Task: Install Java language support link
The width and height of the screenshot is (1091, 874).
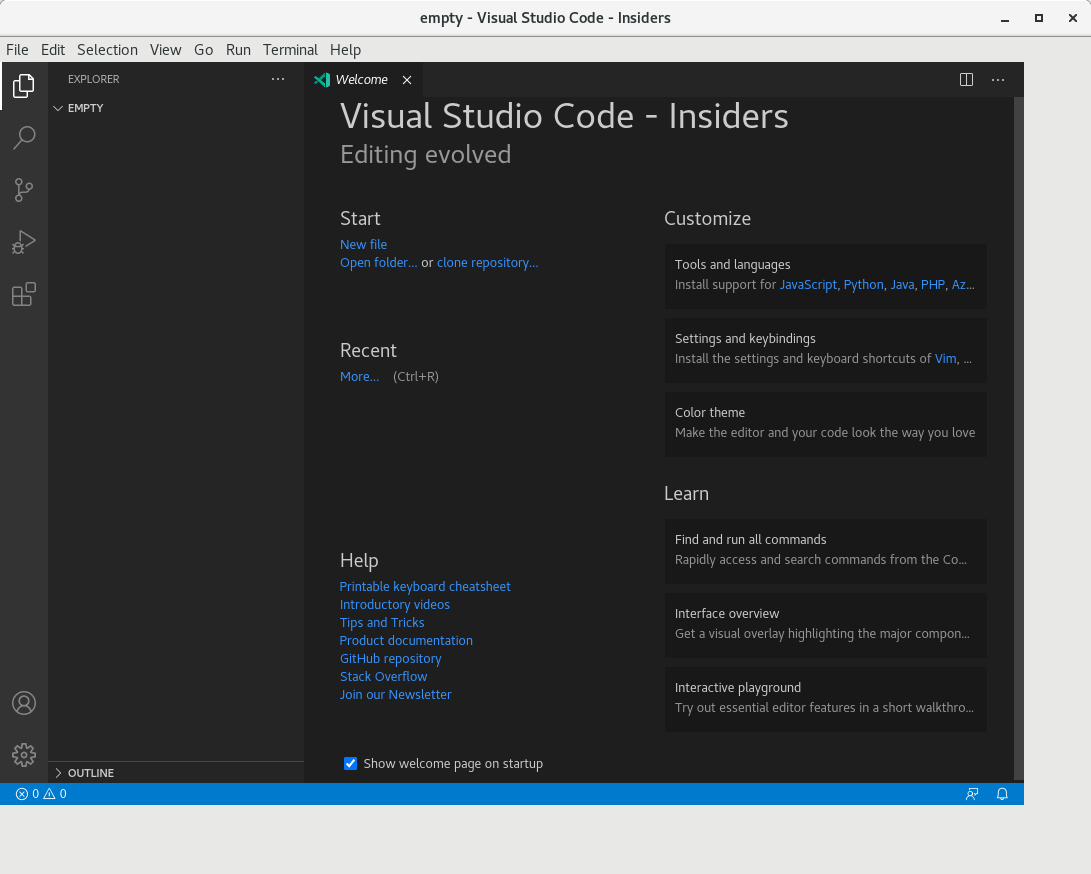Action: coord(902,285)
